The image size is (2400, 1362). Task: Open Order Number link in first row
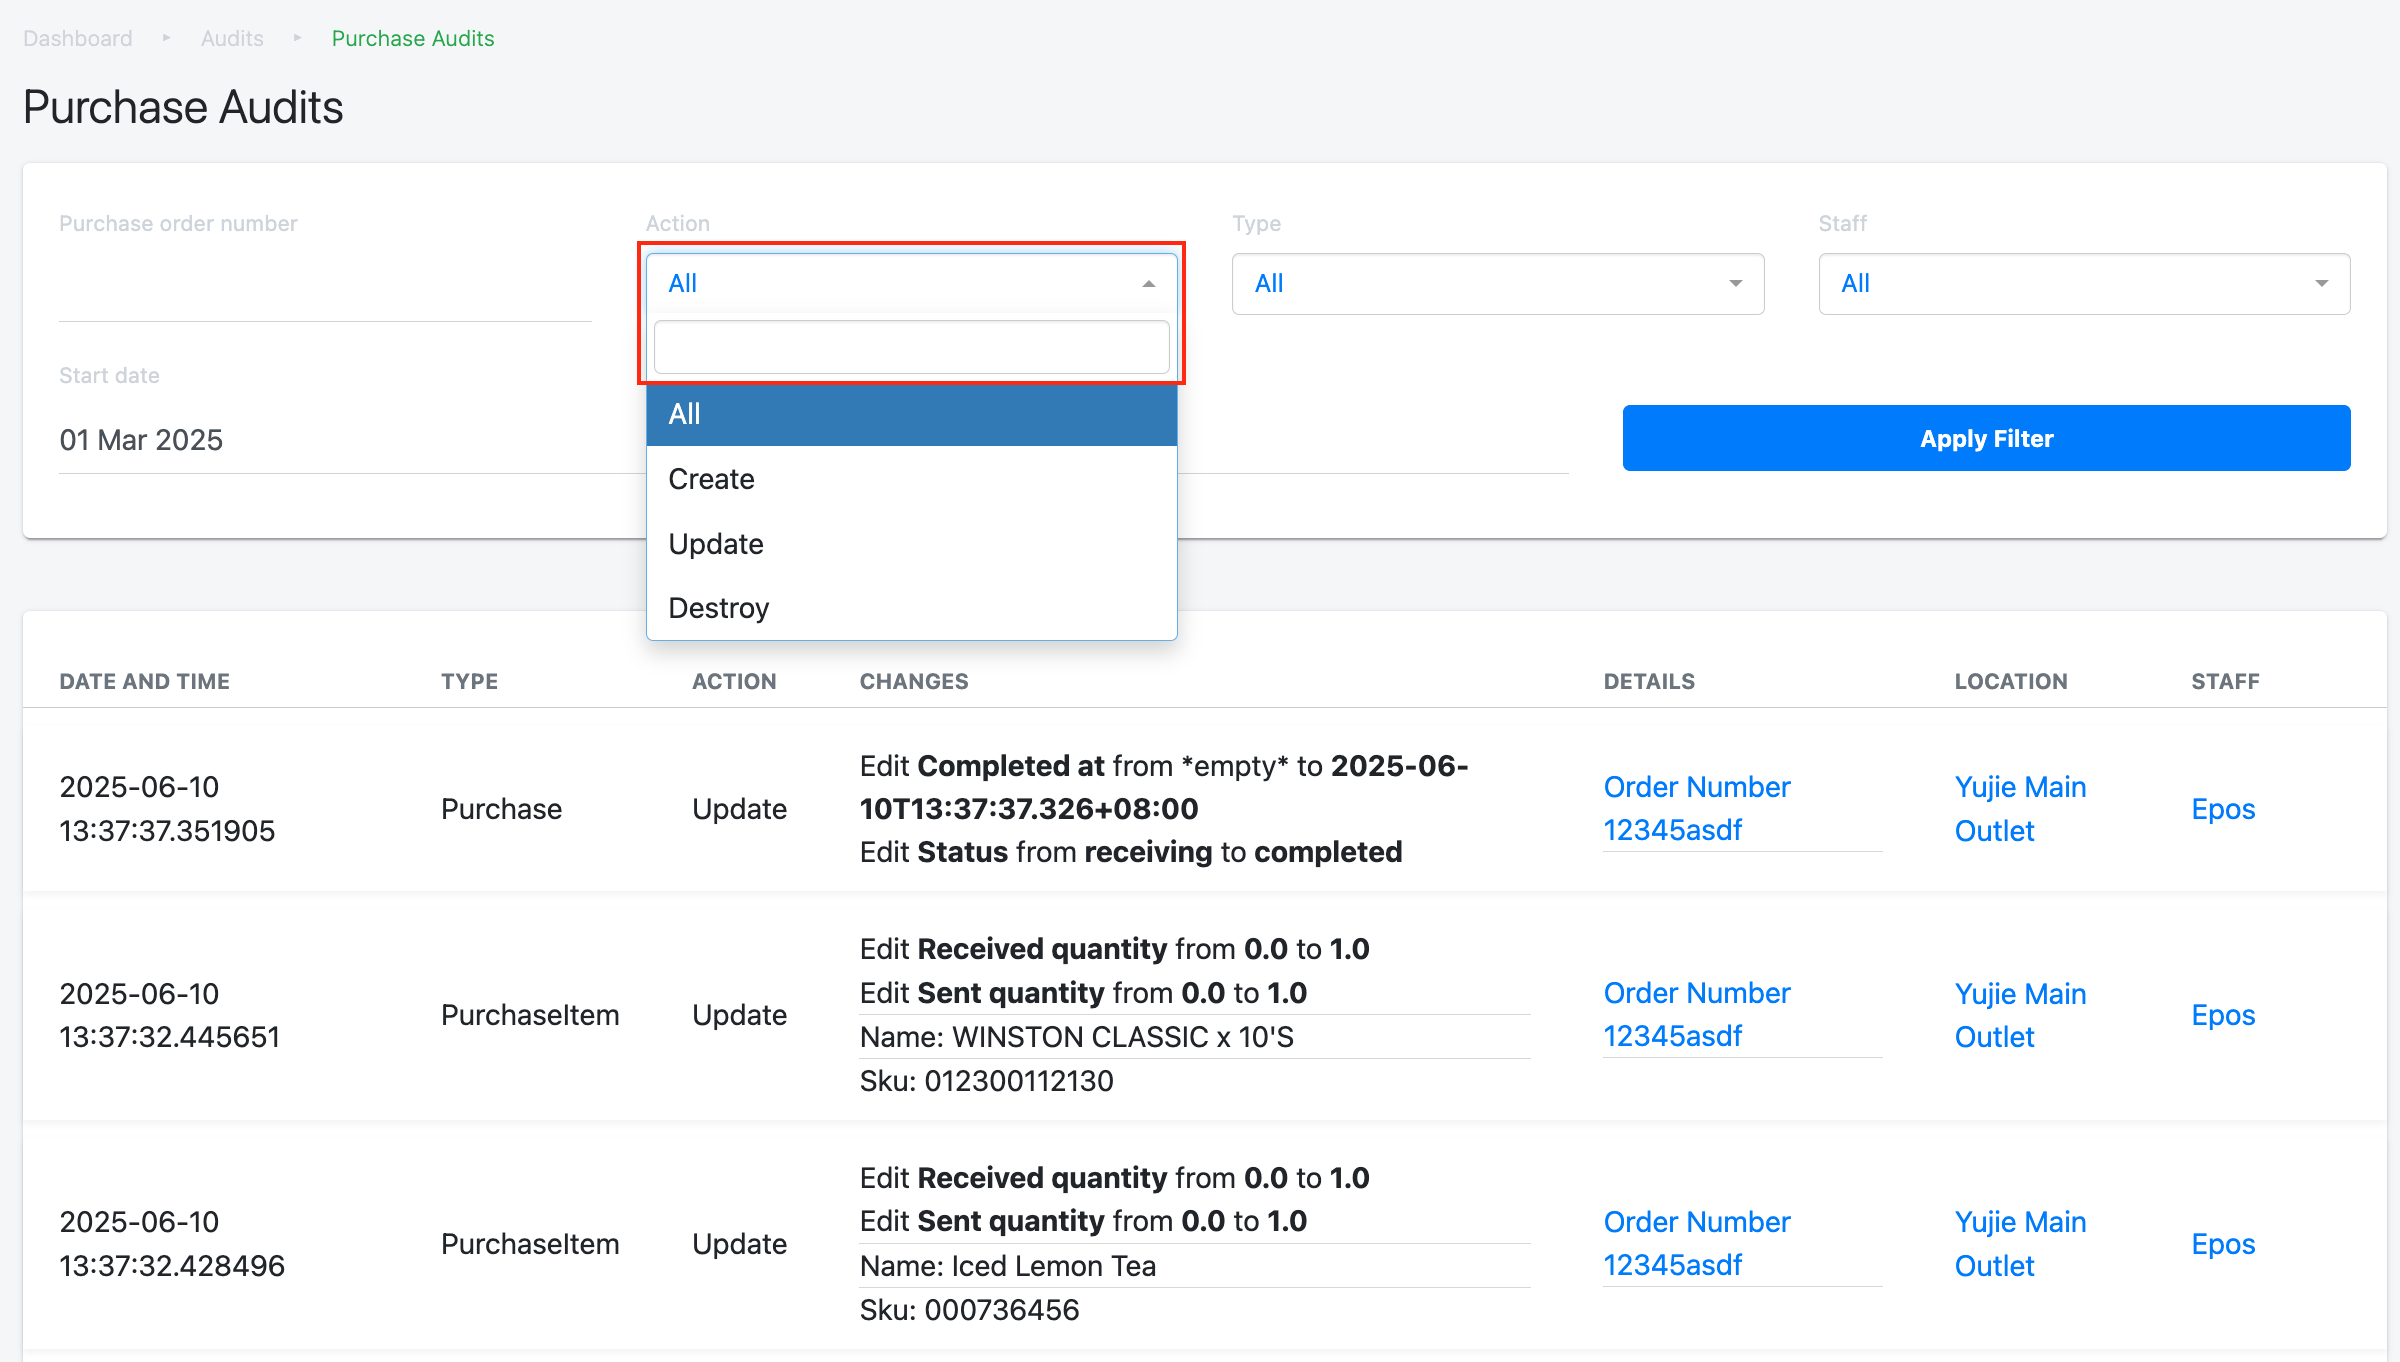[1696, 808]
